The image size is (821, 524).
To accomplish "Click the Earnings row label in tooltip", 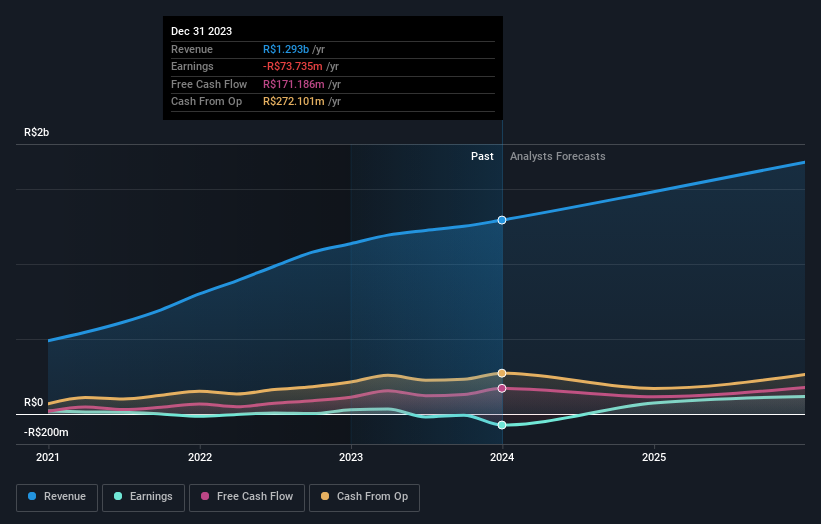I will click(192, 66).
